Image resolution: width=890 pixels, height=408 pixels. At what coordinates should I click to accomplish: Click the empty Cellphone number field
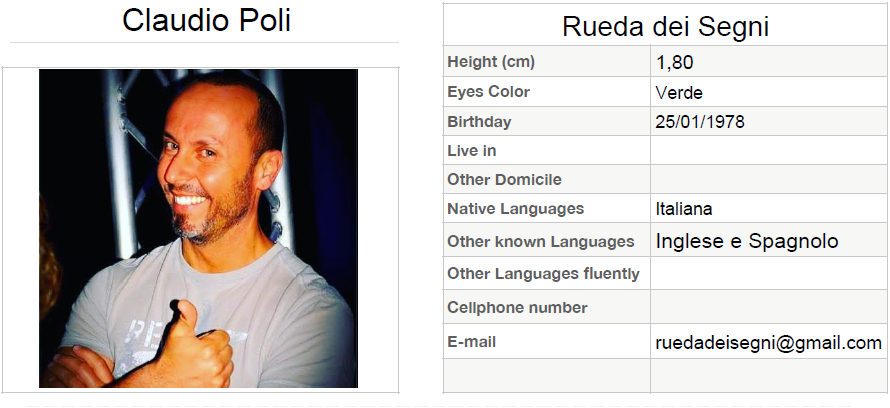tap(769, 307)
